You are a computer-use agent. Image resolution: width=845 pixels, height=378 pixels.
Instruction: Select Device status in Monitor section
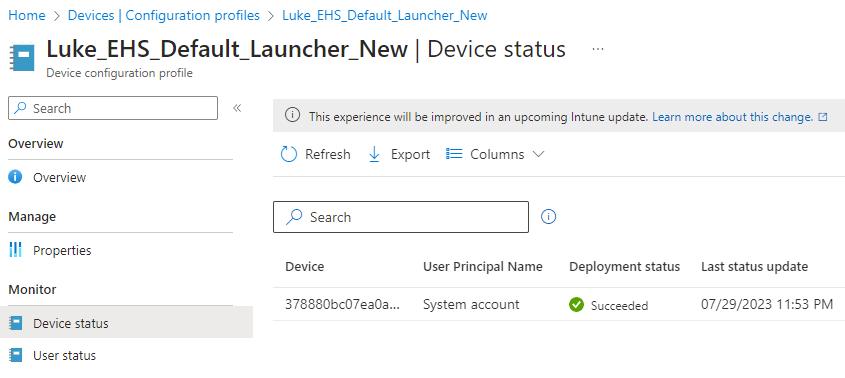point(126,322)
